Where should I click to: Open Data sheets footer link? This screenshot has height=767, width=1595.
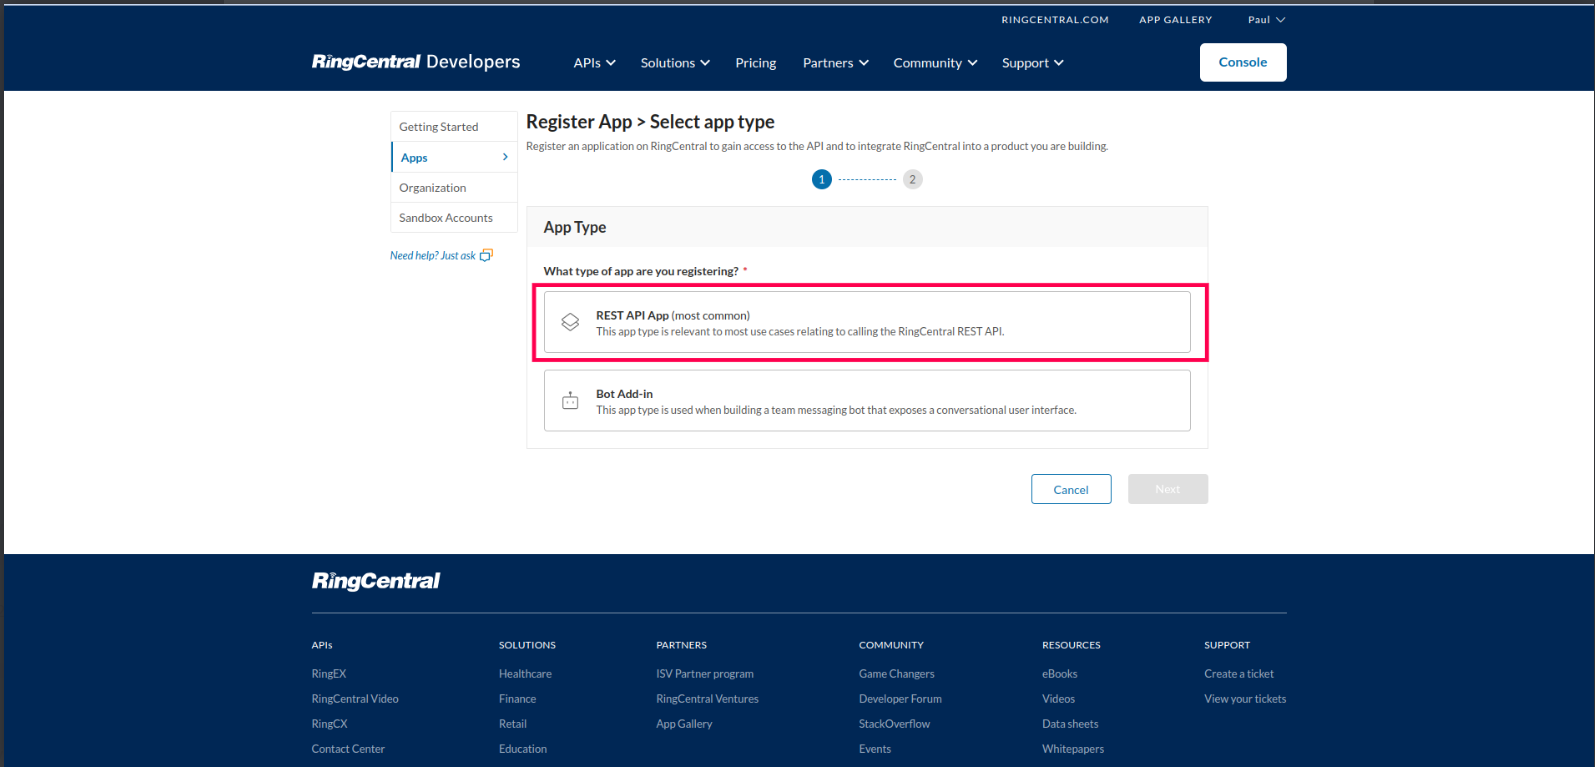(1070, 724)
